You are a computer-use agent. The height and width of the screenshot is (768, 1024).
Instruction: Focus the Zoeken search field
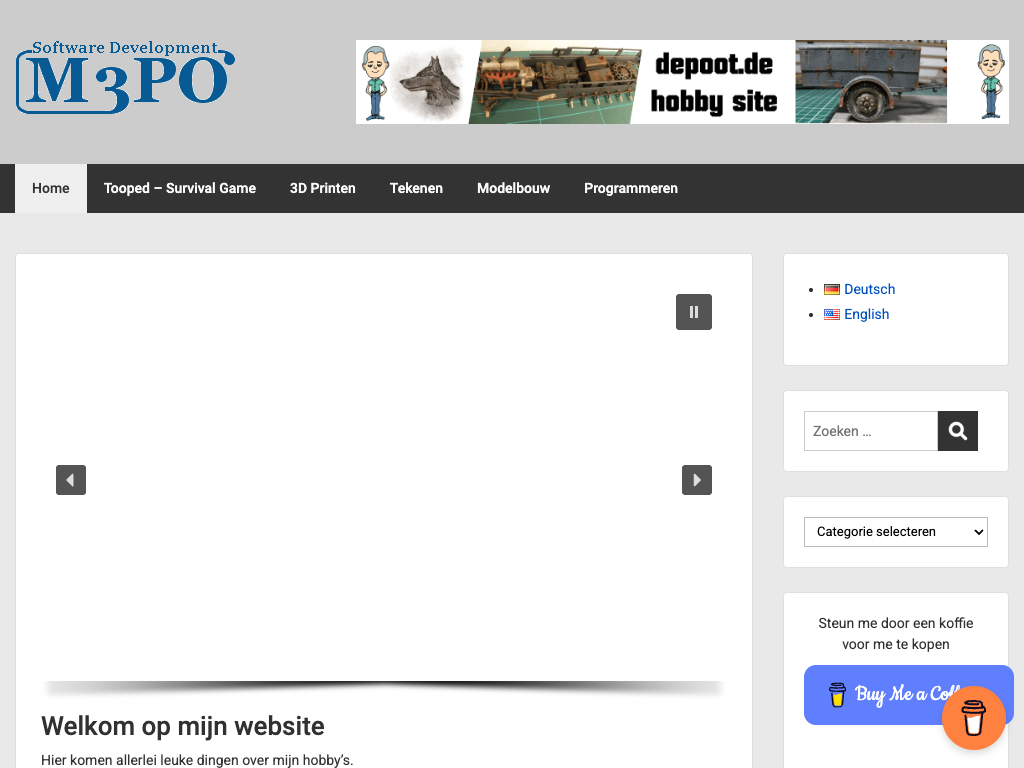871,431
